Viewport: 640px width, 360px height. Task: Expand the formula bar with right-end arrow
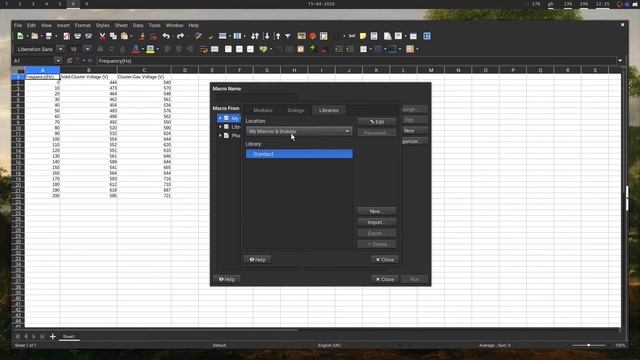click(620, 61)
